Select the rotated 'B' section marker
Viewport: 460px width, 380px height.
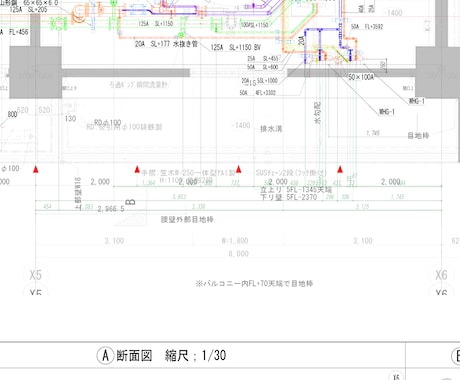pyautogui.click(x=131, y=202)
